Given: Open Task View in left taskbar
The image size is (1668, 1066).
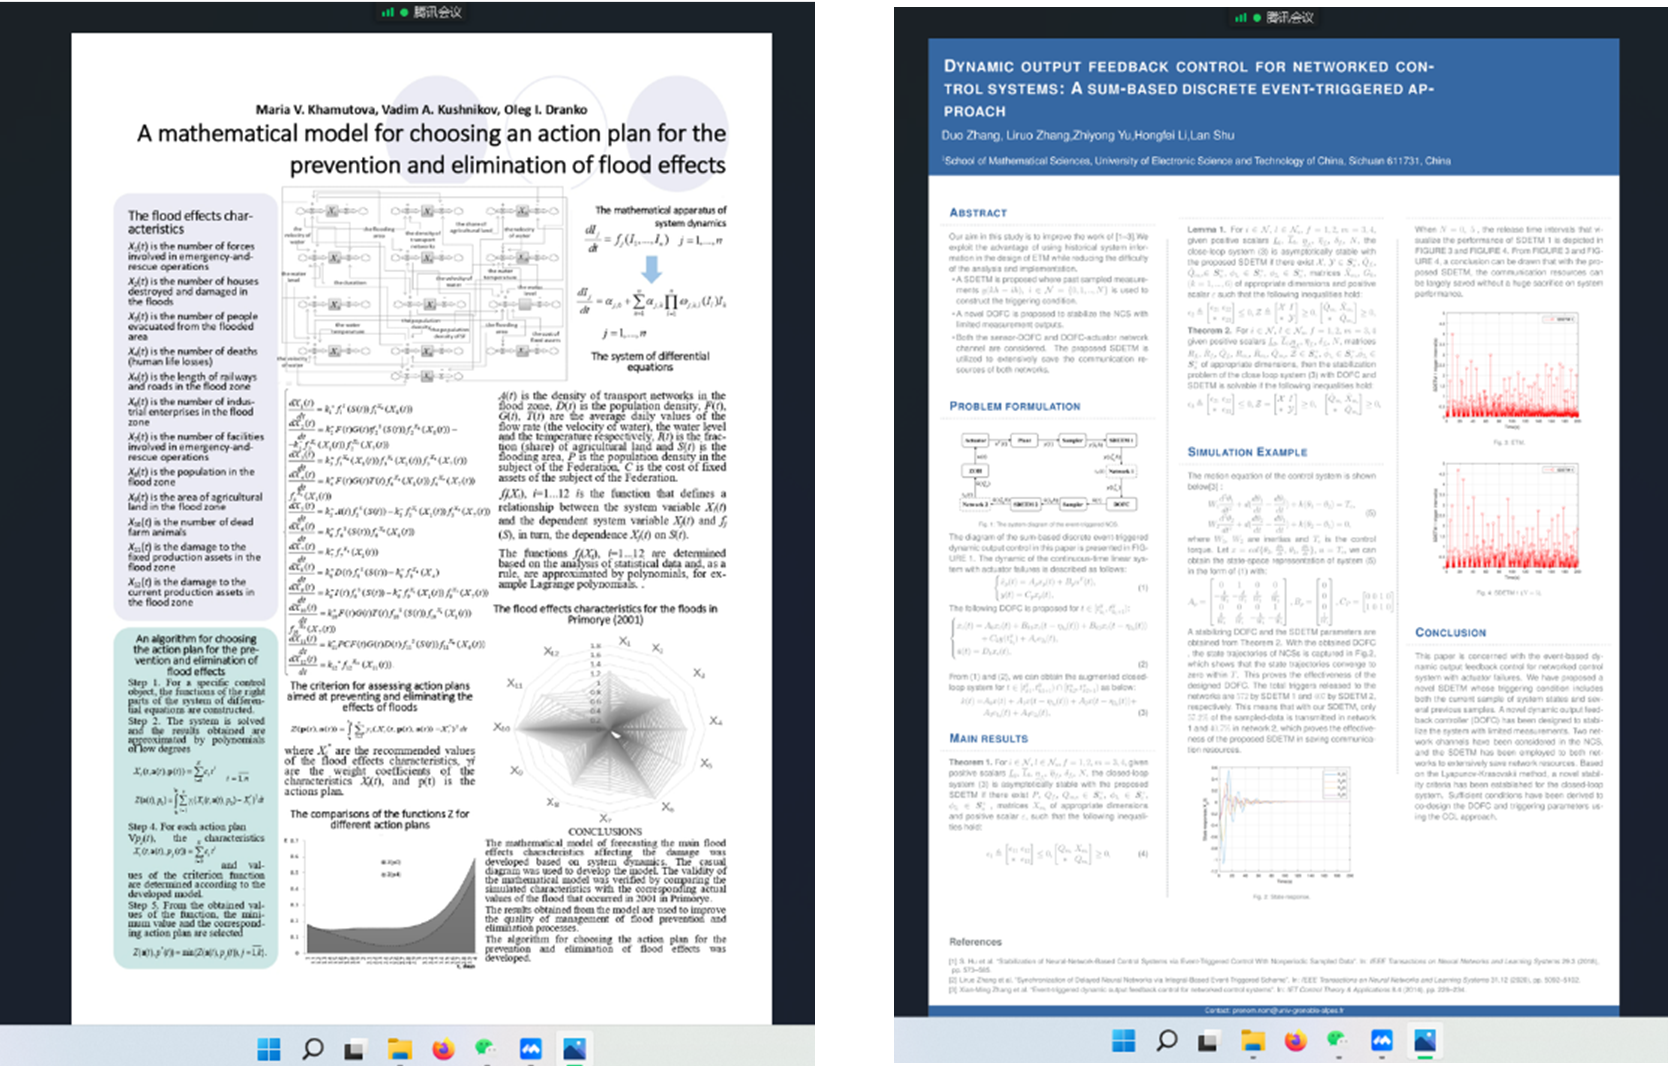Looking at the screenshot, I should (354, 1049).
